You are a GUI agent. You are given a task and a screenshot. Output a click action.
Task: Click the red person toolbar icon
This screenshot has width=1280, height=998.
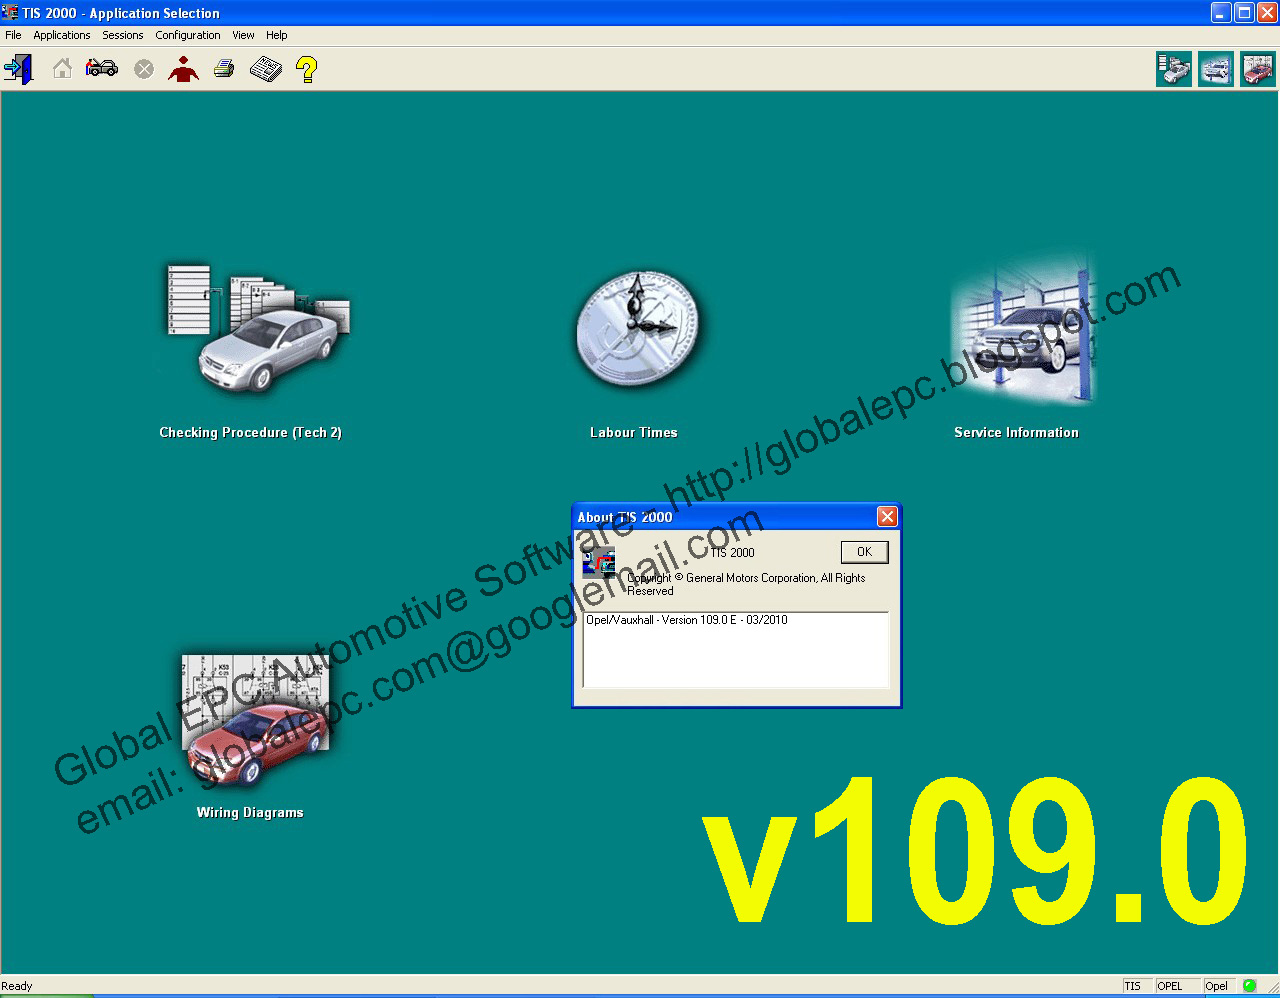(x=183, y=69)
